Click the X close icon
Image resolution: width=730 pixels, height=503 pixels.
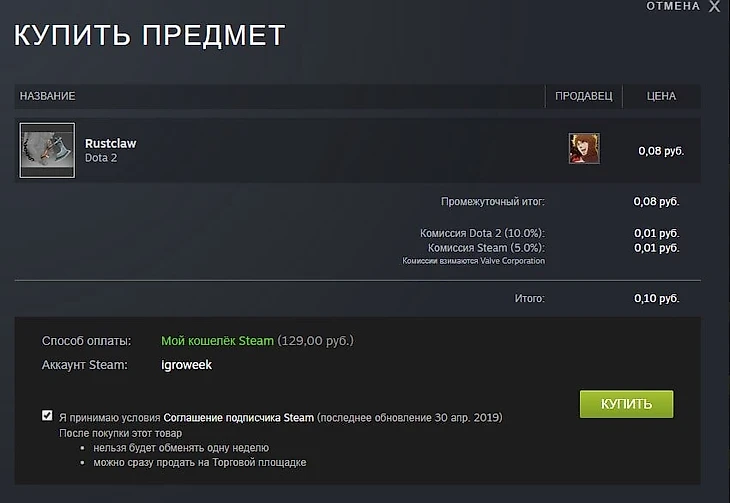[x=715, y=6]
